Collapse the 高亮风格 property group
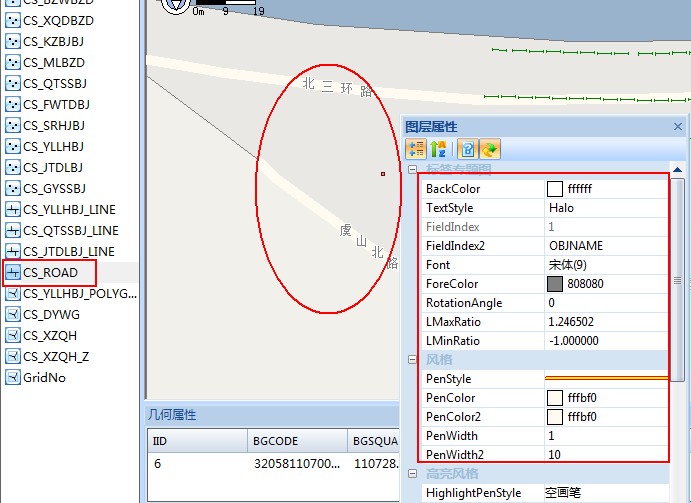The width and height of the screenshot is (691, 503). coord(412,474)
